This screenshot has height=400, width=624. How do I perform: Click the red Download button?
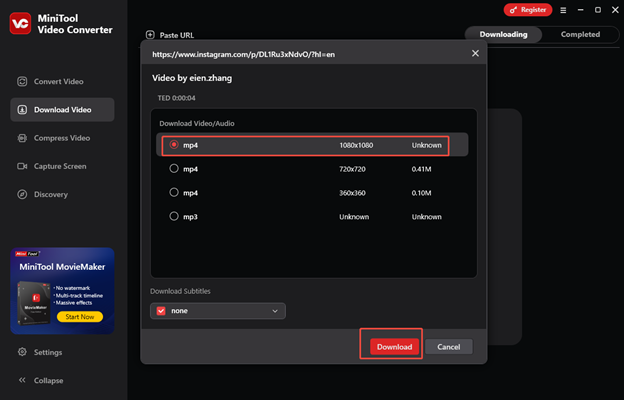pos(394,347)
